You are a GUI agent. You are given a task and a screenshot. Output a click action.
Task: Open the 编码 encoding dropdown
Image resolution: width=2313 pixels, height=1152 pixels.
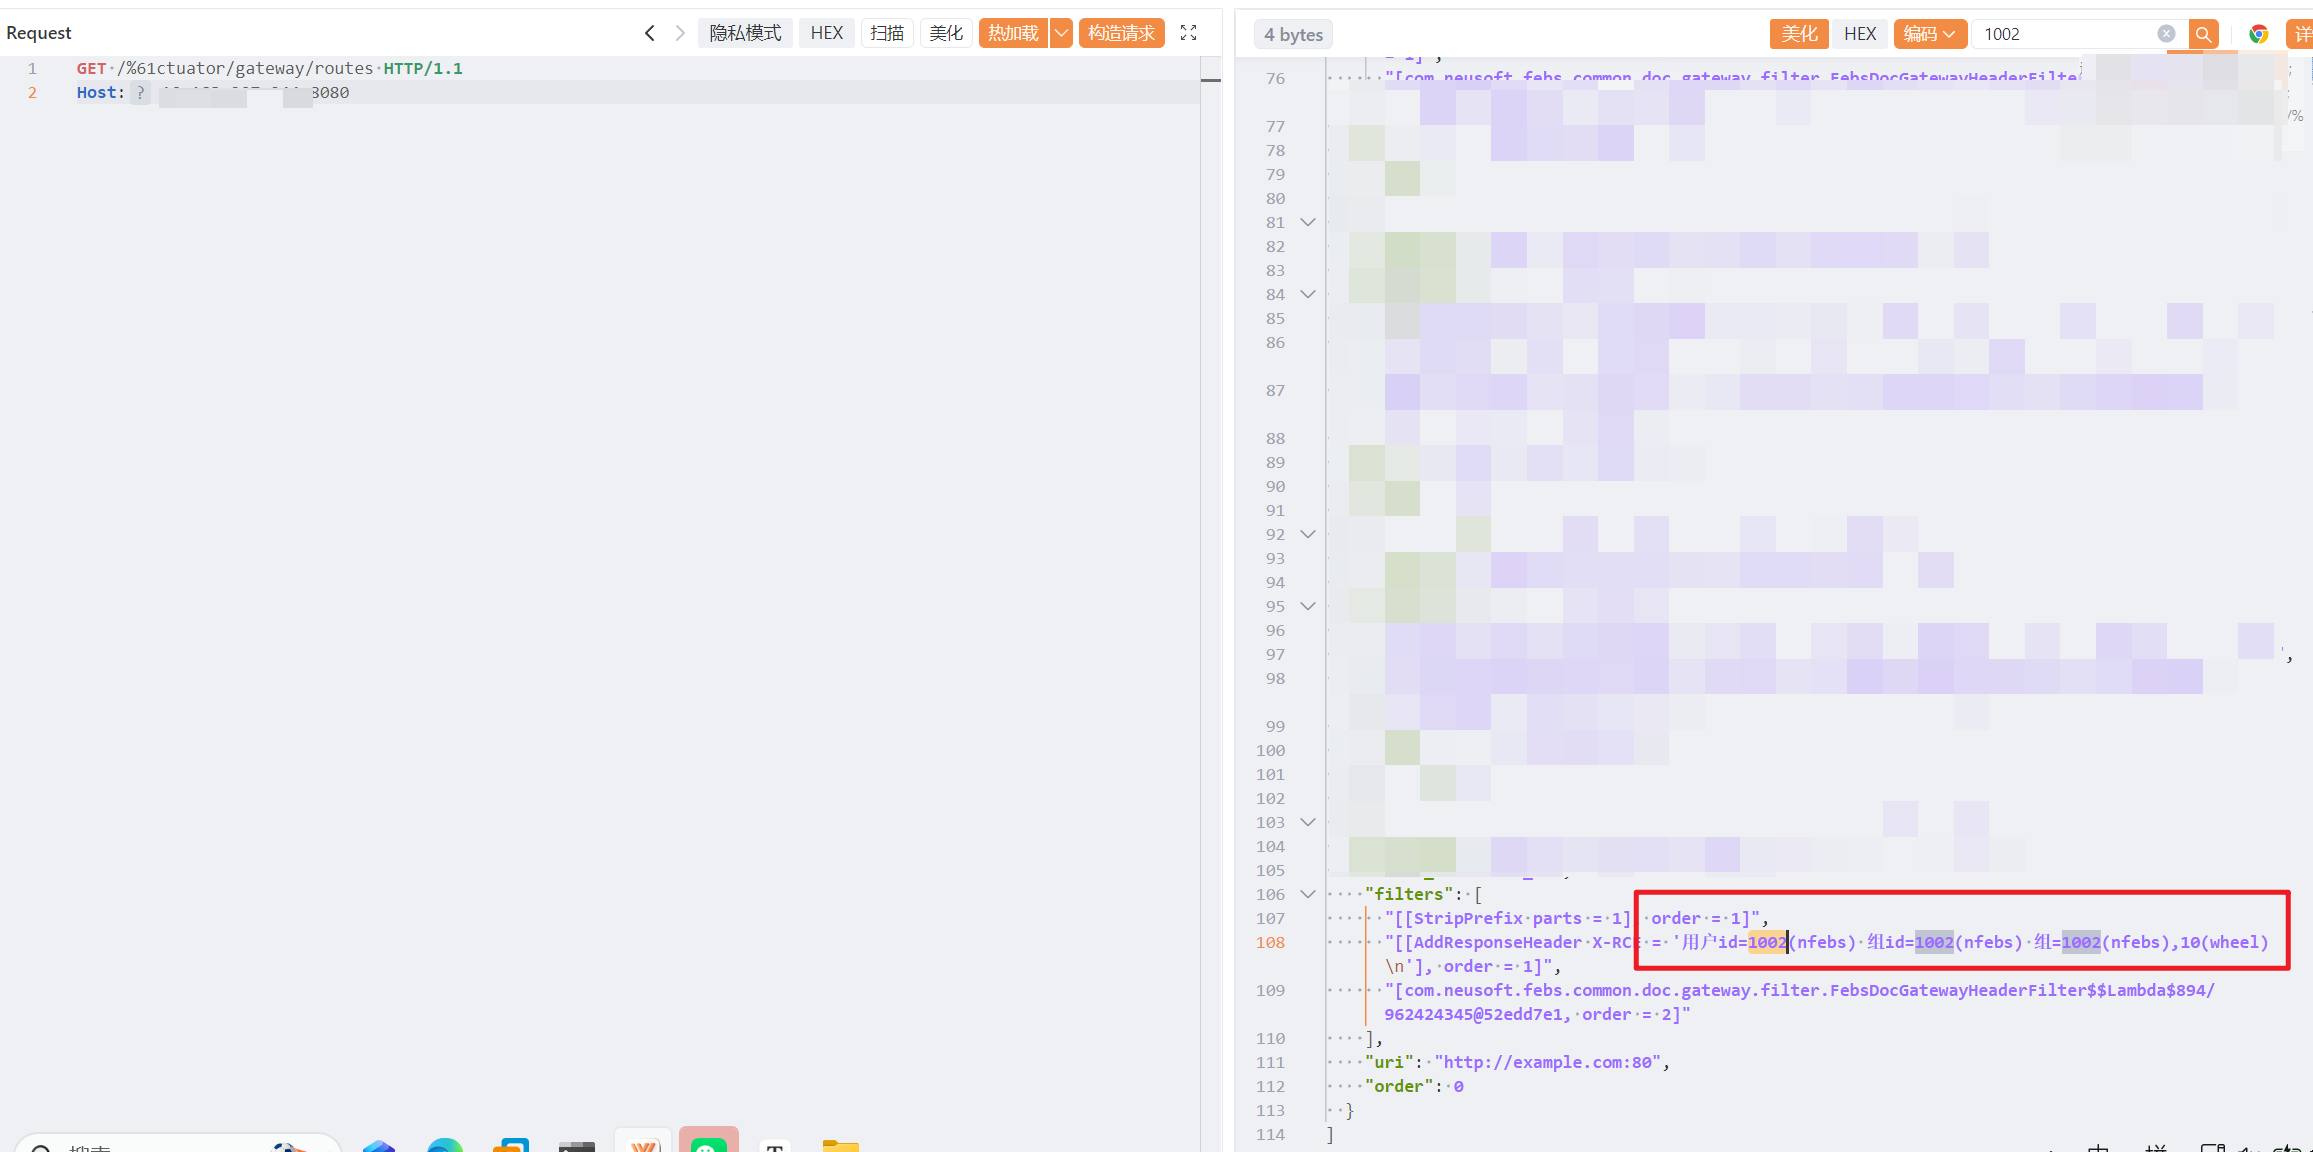pos(1929,34)
